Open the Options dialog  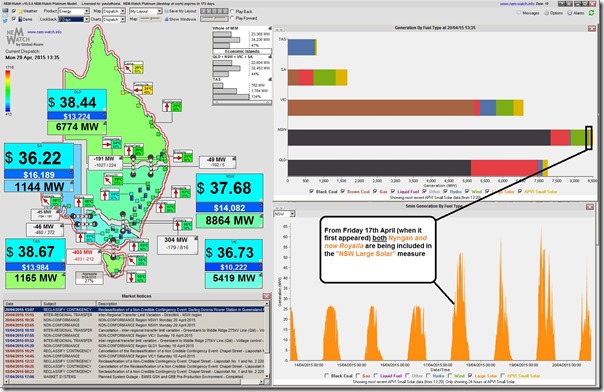(554, 13)
